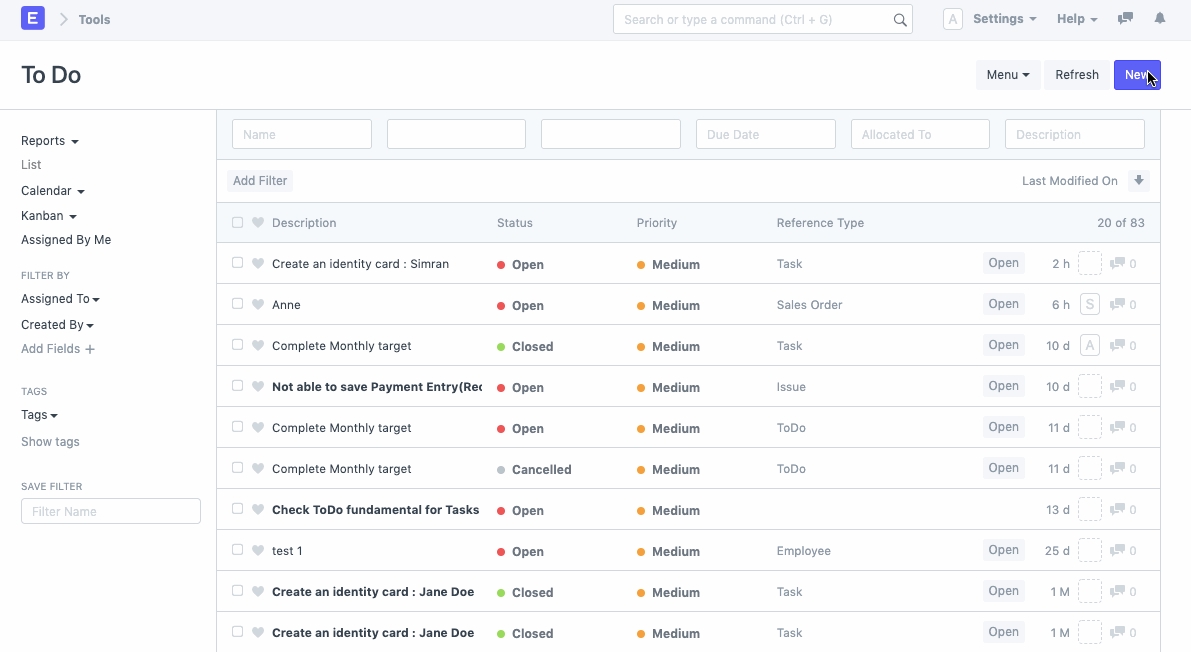
Task: Toggle sort direction arrow button
Action: (x=1138, y=181)
